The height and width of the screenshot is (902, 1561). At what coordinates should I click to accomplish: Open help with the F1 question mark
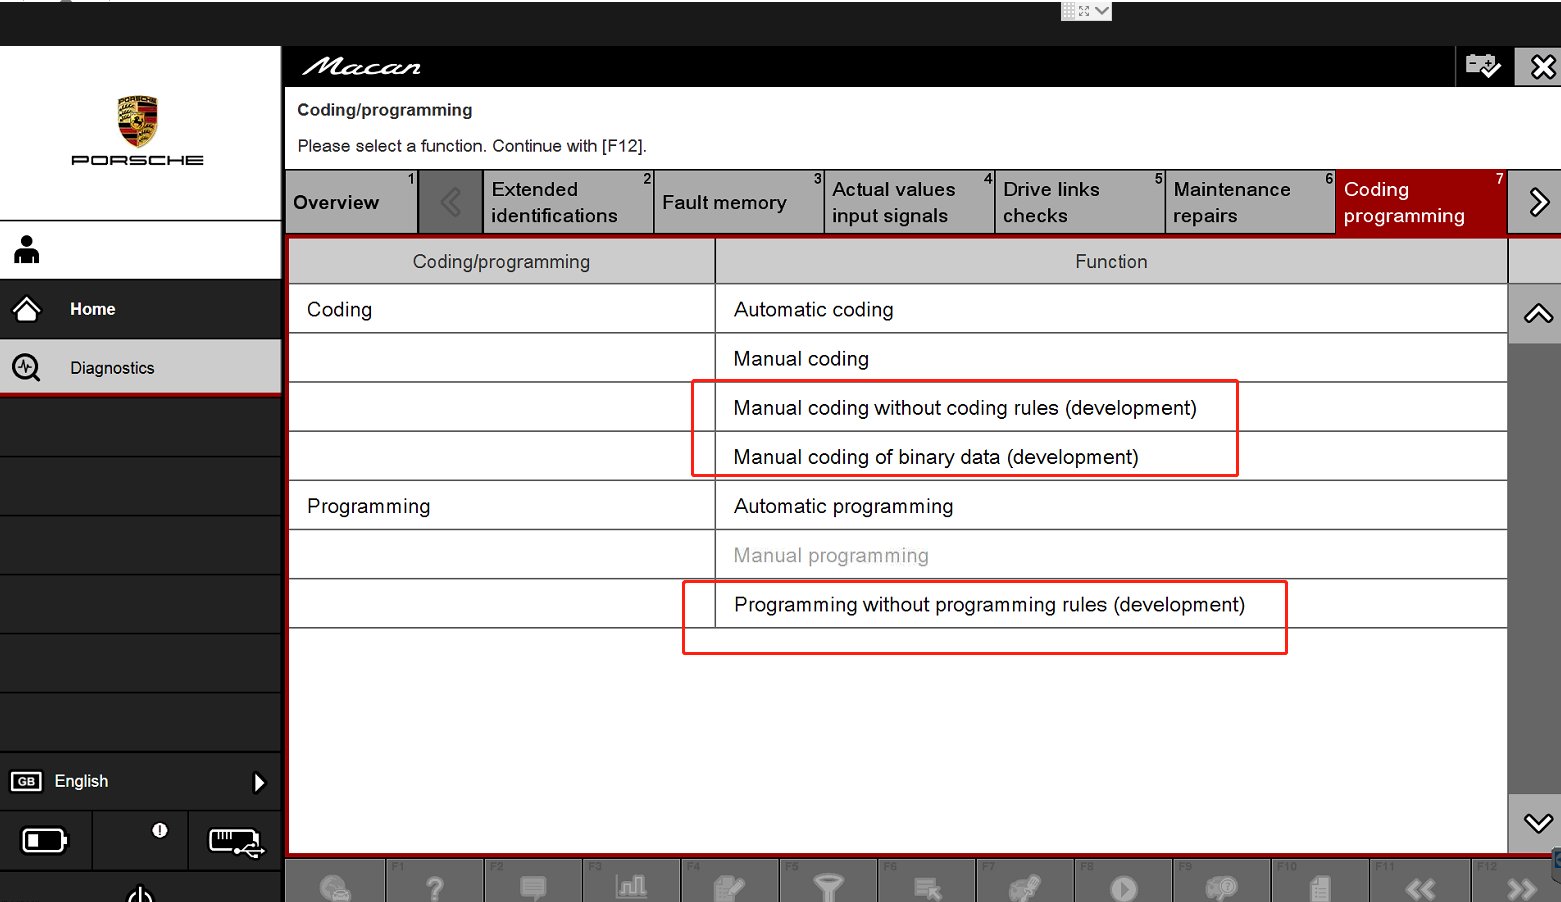(434, 887)
